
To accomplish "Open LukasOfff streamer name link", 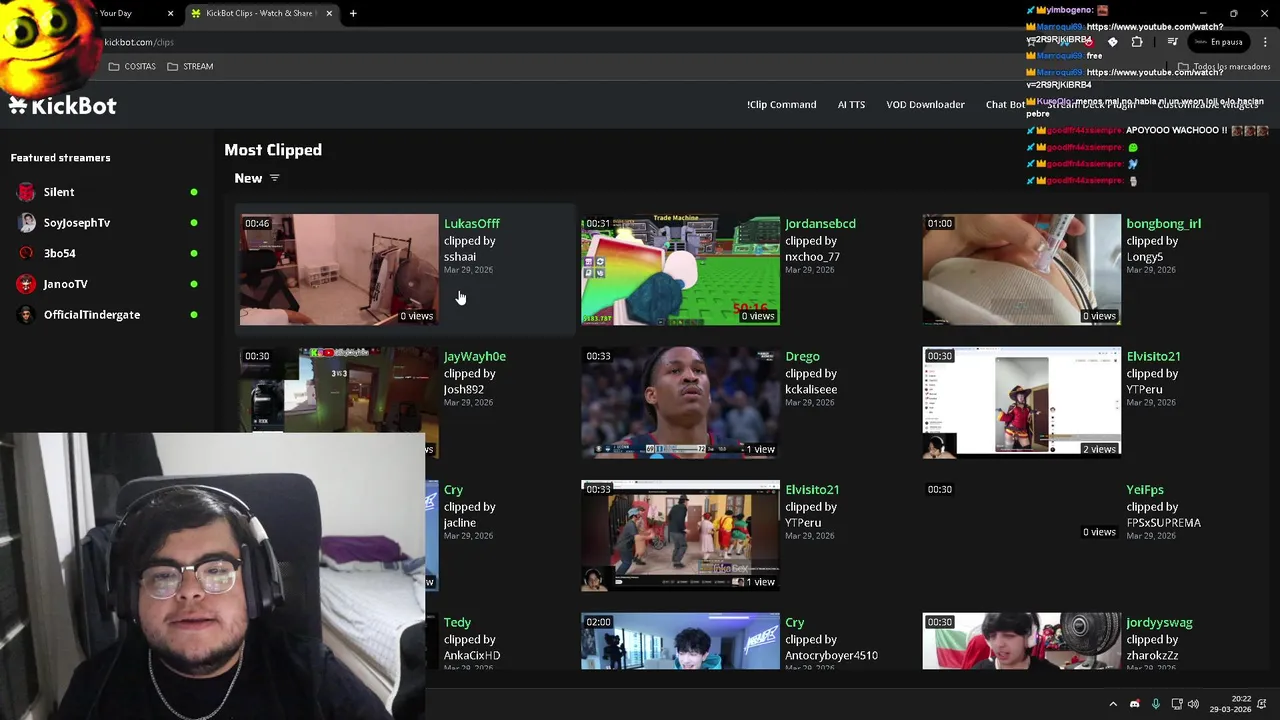I will click(472, 223).
